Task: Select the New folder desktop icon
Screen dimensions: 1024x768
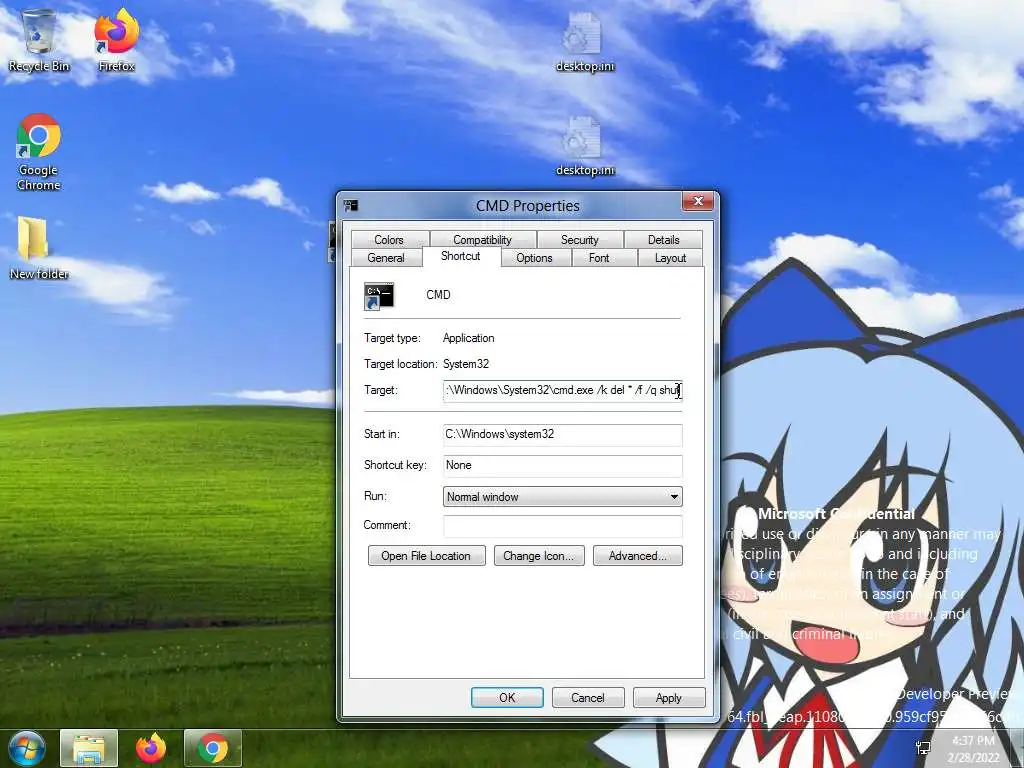Action: coord(39,248)
